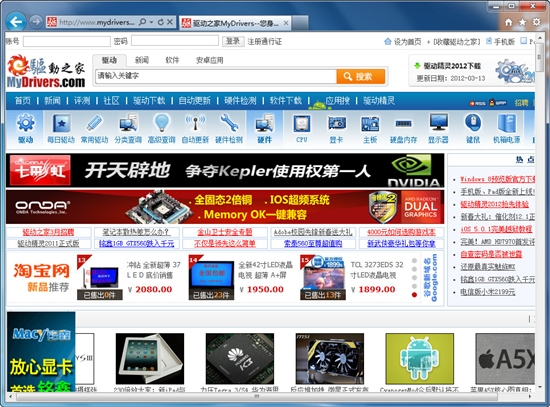
Task: Click the 请输入关键字 search box
Action: [216, 76]
